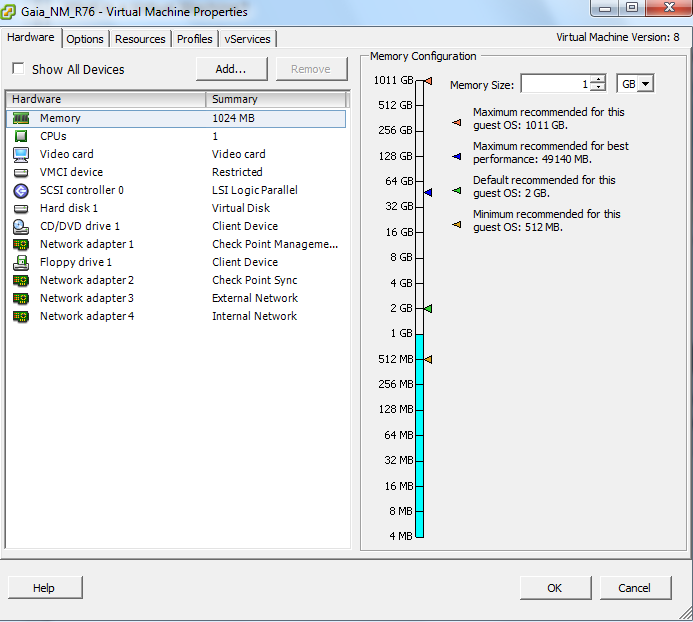Confirm changes with the OK button
The width and height of the screenshot is (693, 622).
pos(555,588)
